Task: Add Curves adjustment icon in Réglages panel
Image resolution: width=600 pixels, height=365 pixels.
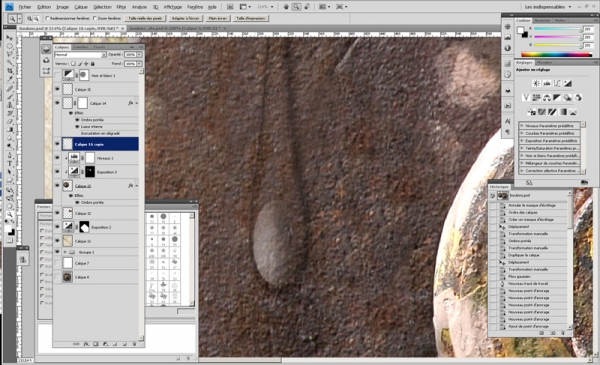Action: [557, 83]
